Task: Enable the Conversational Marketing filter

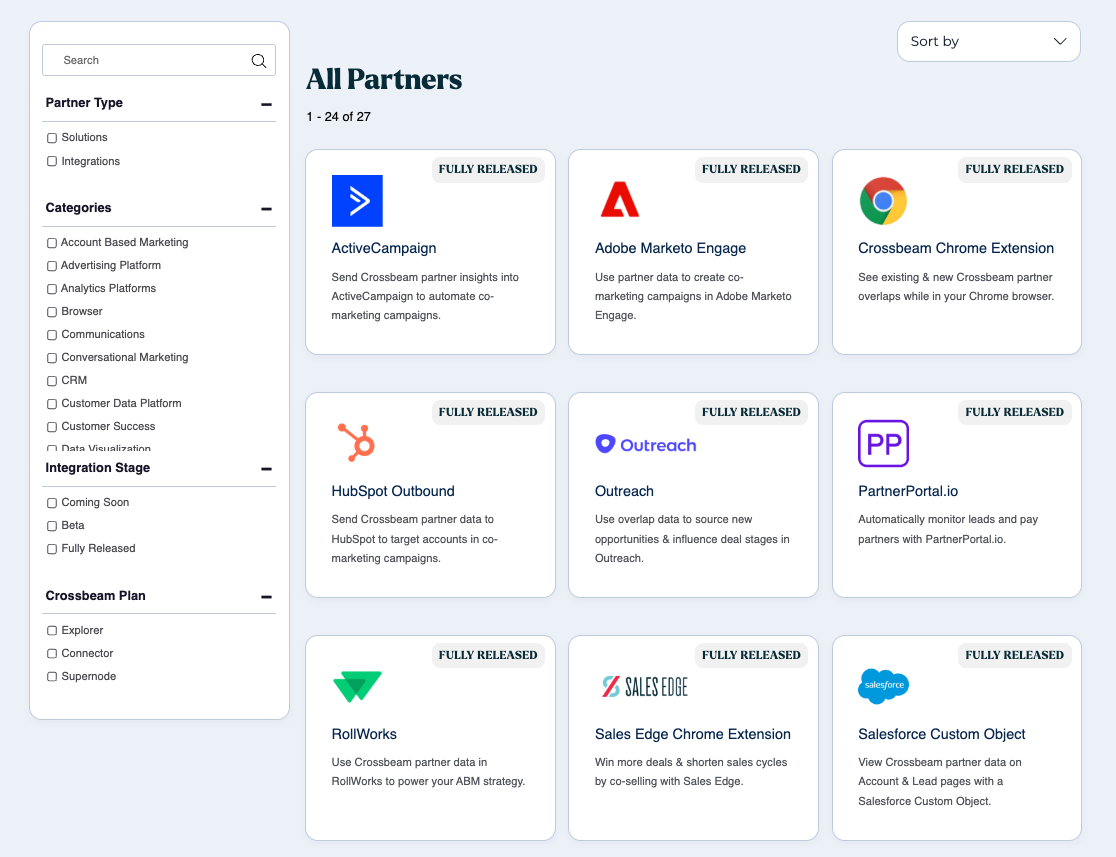Action: (x=52, y=358)
